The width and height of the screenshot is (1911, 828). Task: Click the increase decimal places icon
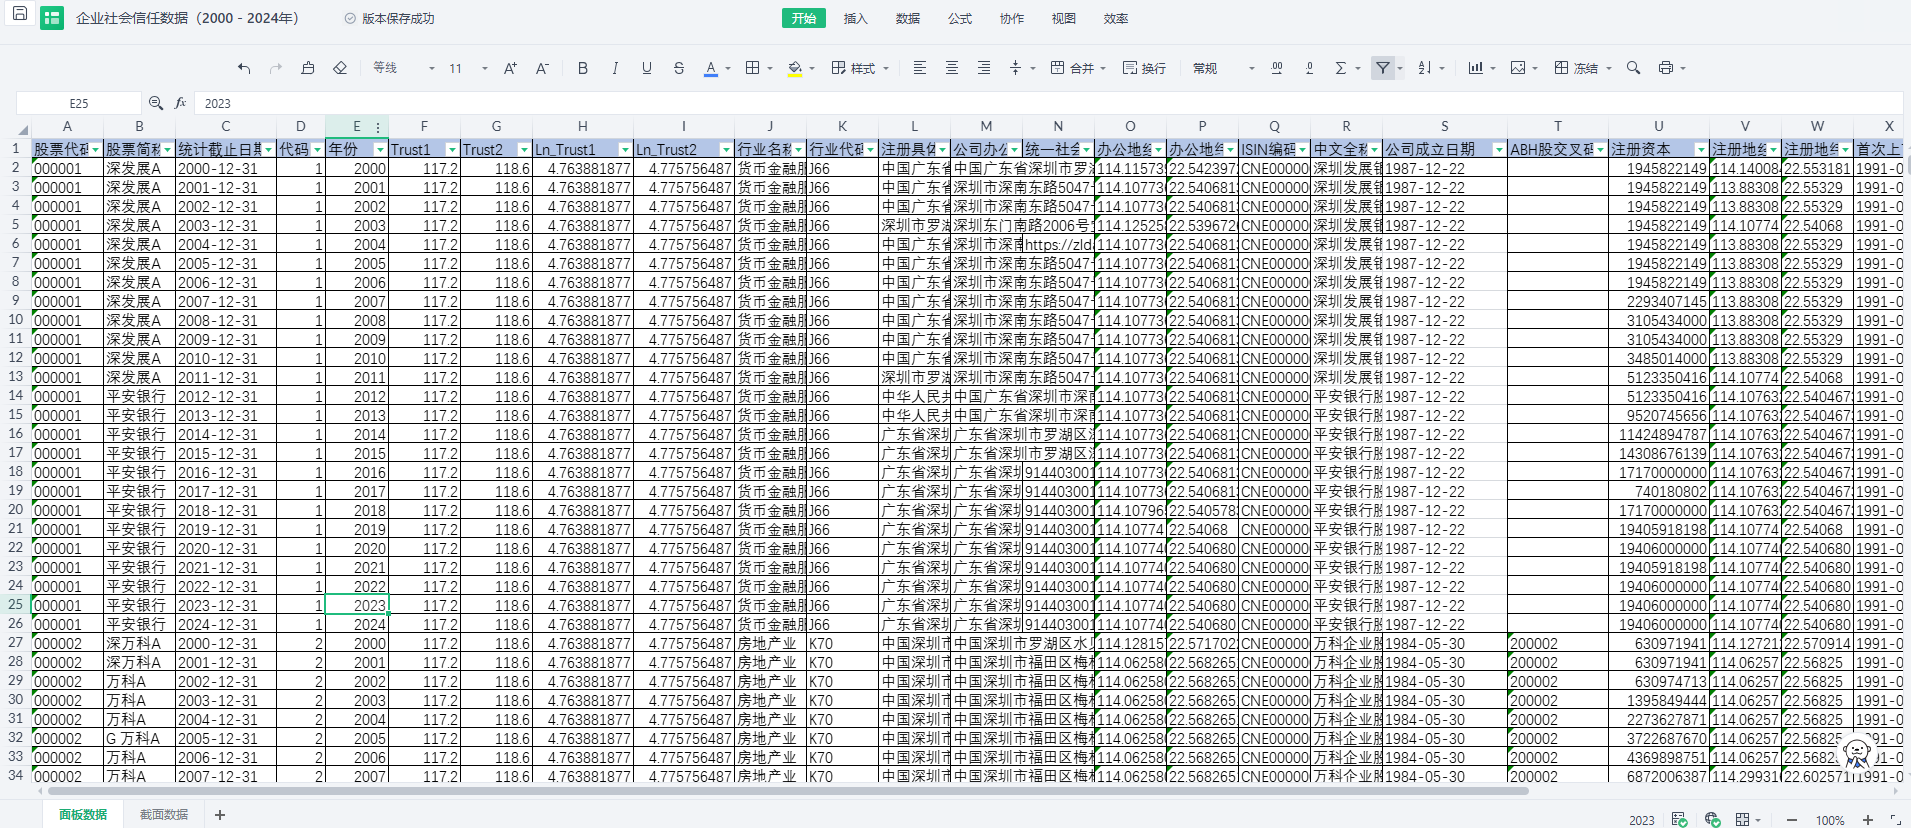[x=1277, y=68]
